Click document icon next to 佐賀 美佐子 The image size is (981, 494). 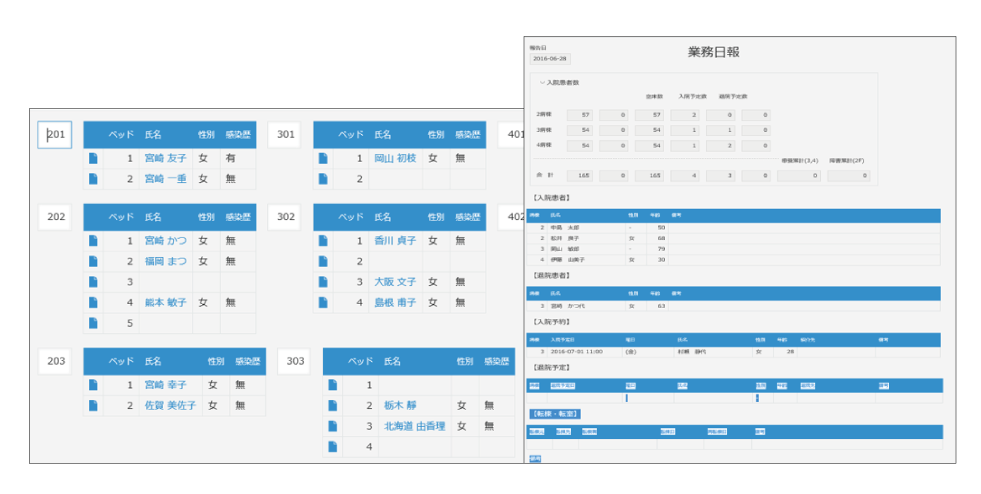point(93,405)
